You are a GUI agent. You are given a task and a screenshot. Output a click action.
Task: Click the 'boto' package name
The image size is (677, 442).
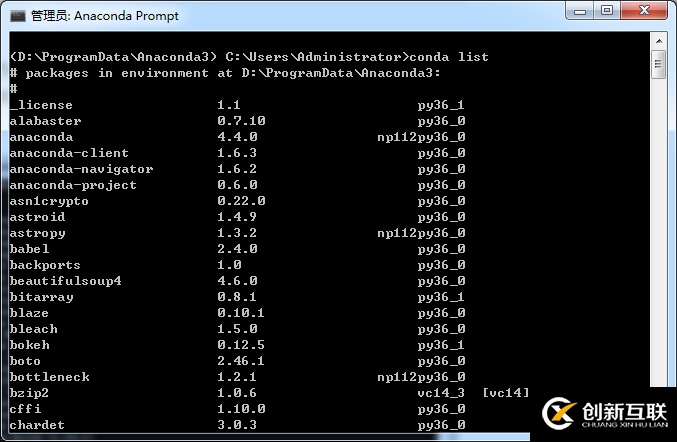(x=25, y=361)
